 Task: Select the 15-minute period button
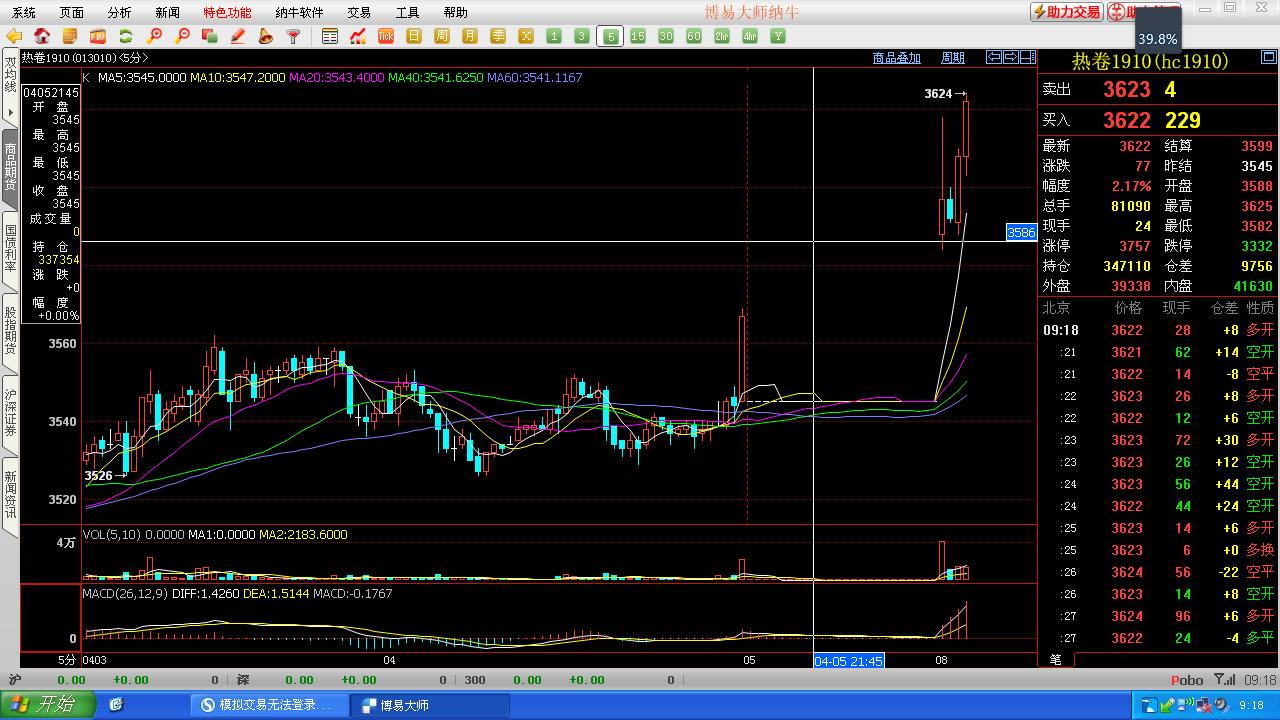coord(637,36)
